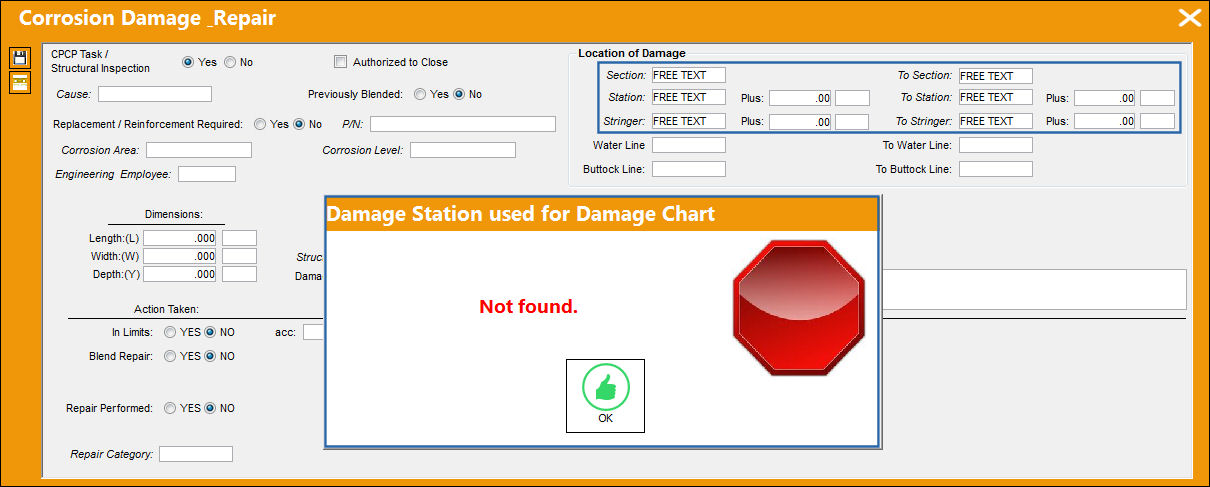Click the Repair Category field
1210x487 pixels.
click(x=195, y=454)
